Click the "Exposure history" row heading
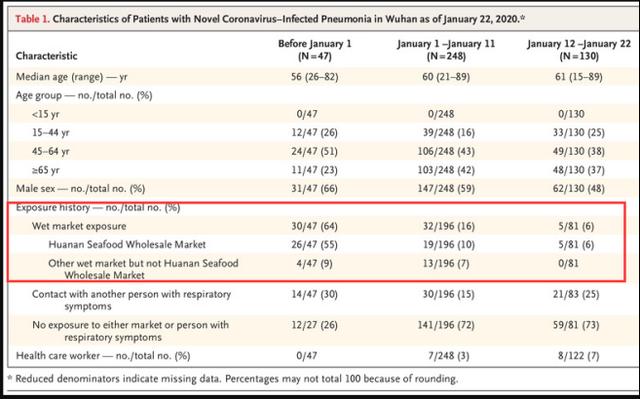 point(98,207)
